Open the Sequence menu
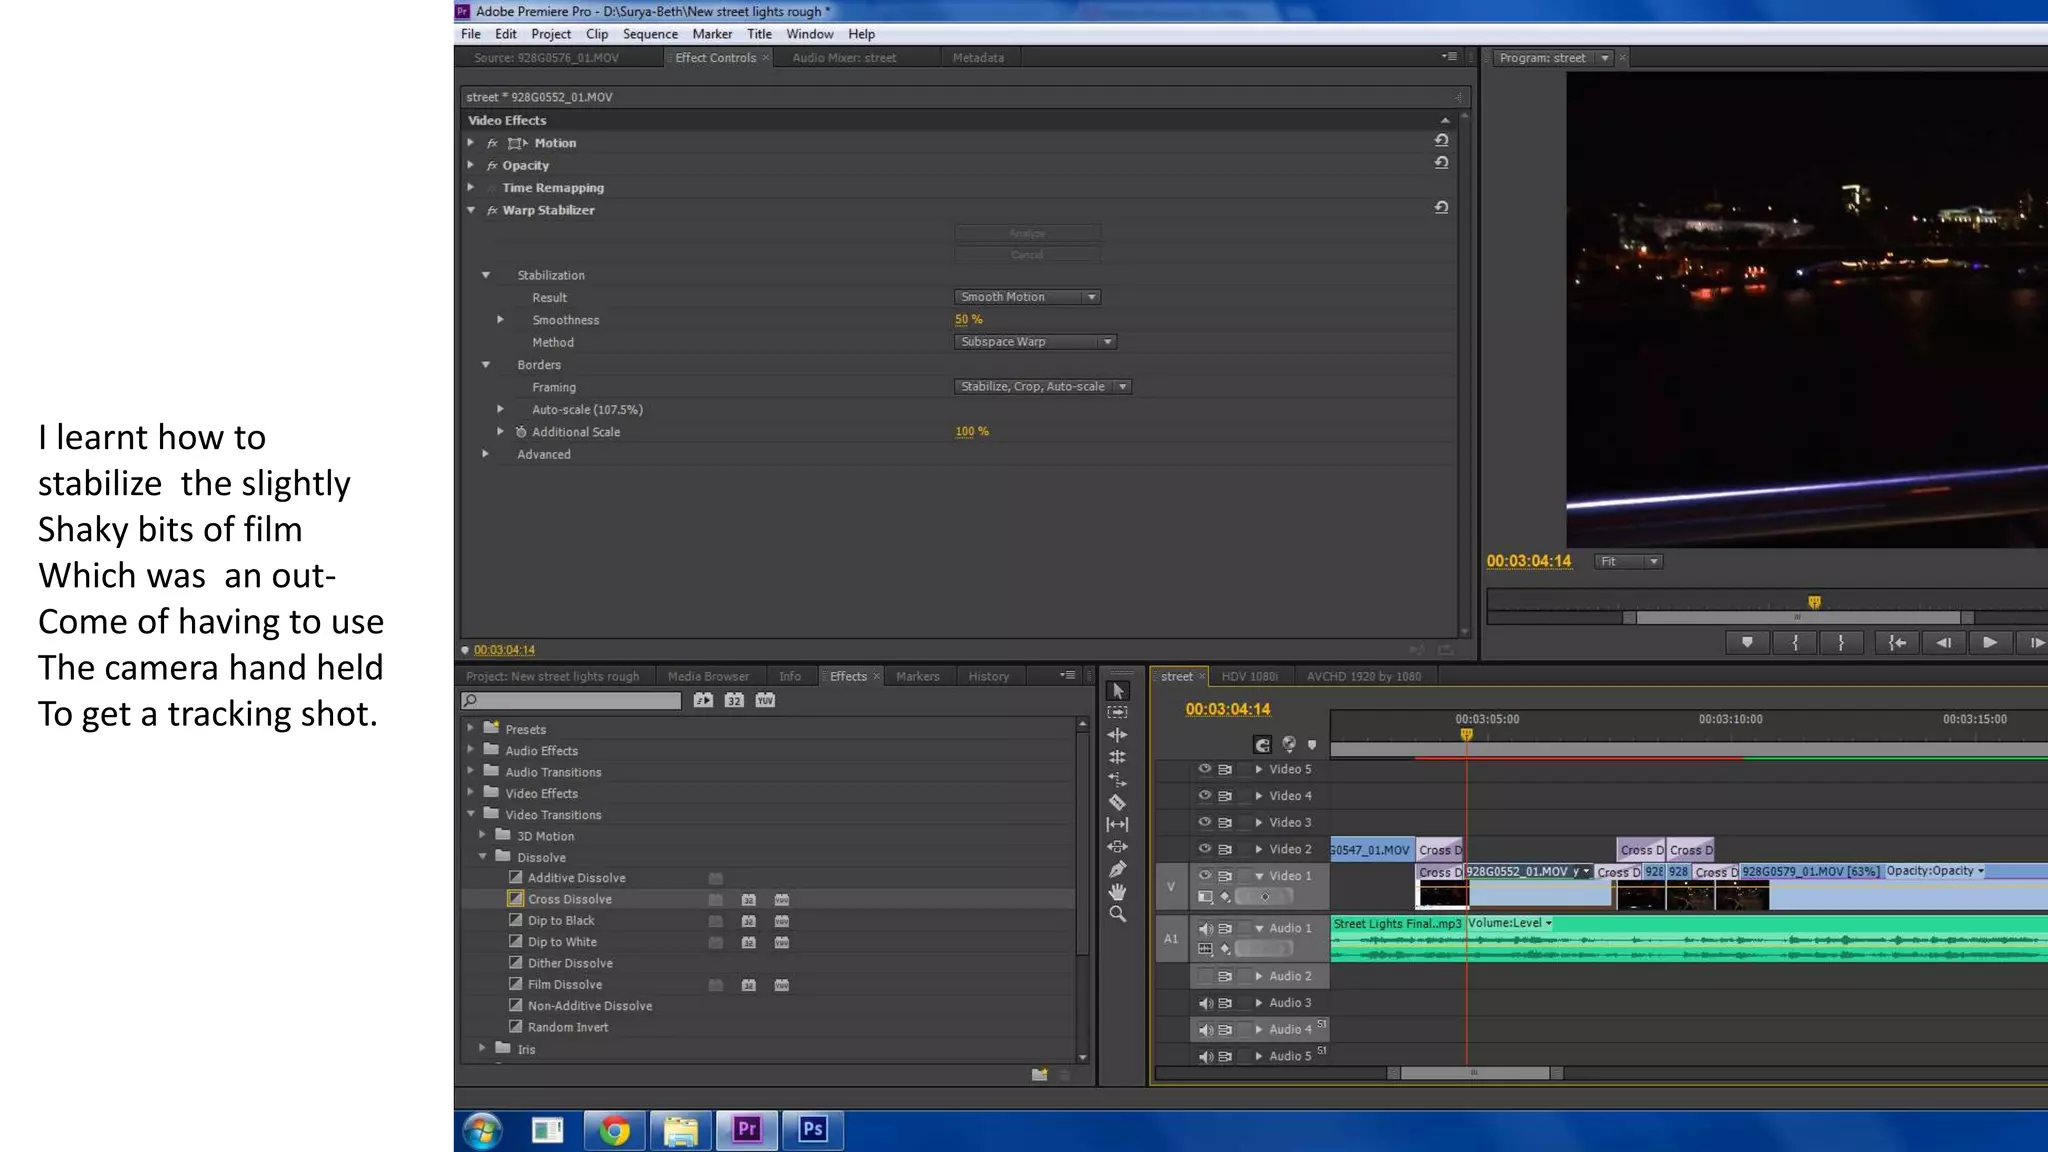Screen dimensions: 2048x1152 click(x=649, y=34)
